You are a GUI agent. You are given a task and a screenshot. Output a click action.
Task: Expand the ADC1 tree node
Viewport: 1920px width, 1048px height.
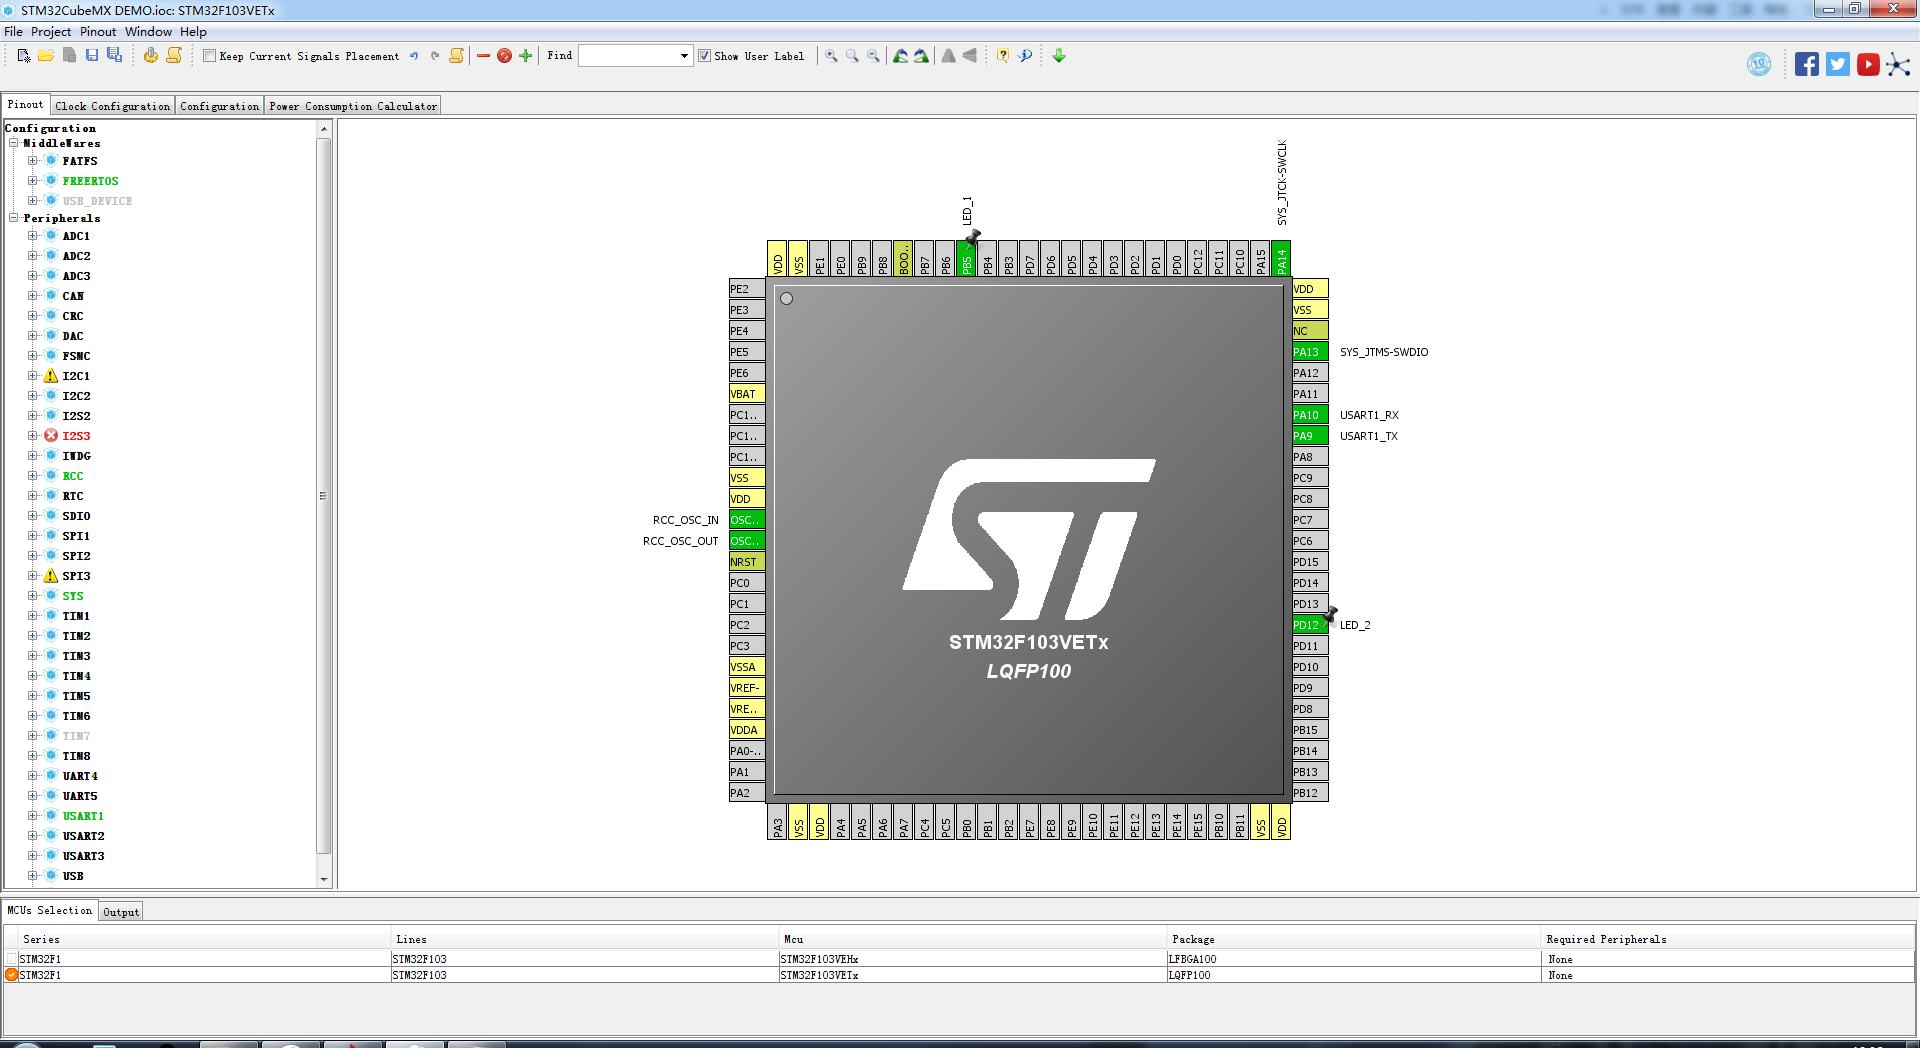33,236
